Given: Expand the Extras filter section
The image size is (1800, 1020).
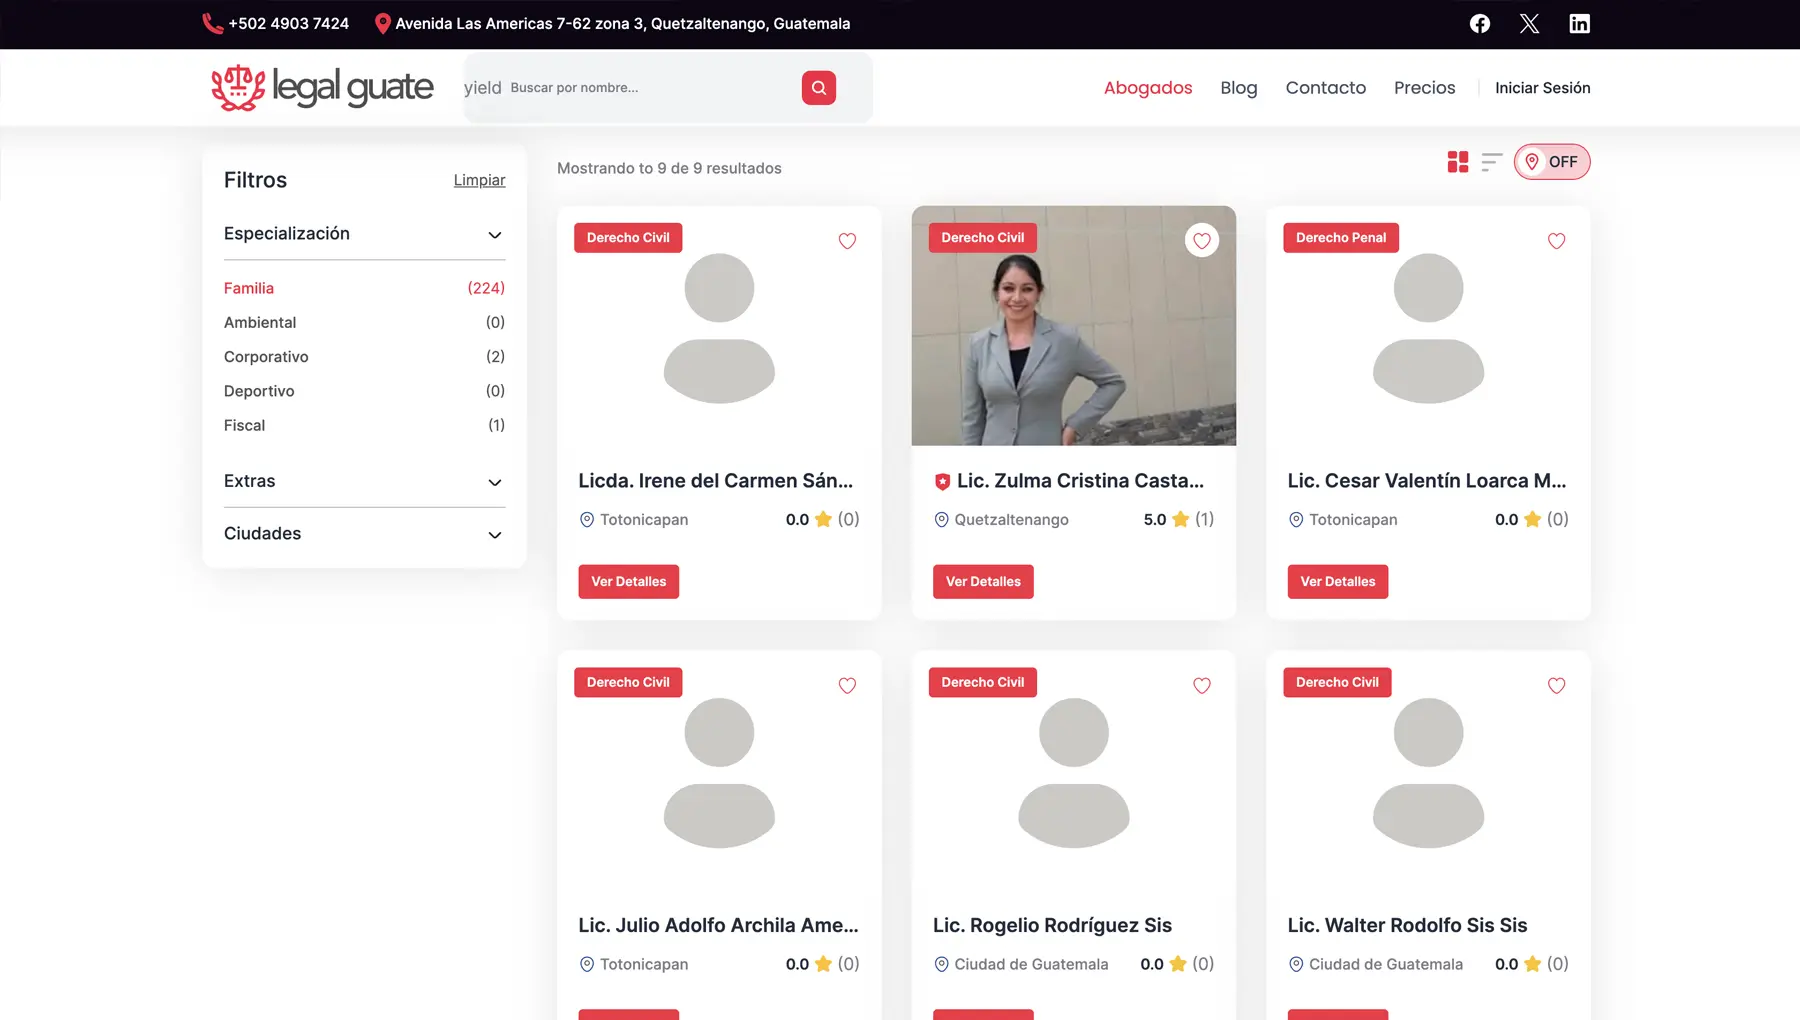Looking at the screenshot, I should [x=494, y=482].
